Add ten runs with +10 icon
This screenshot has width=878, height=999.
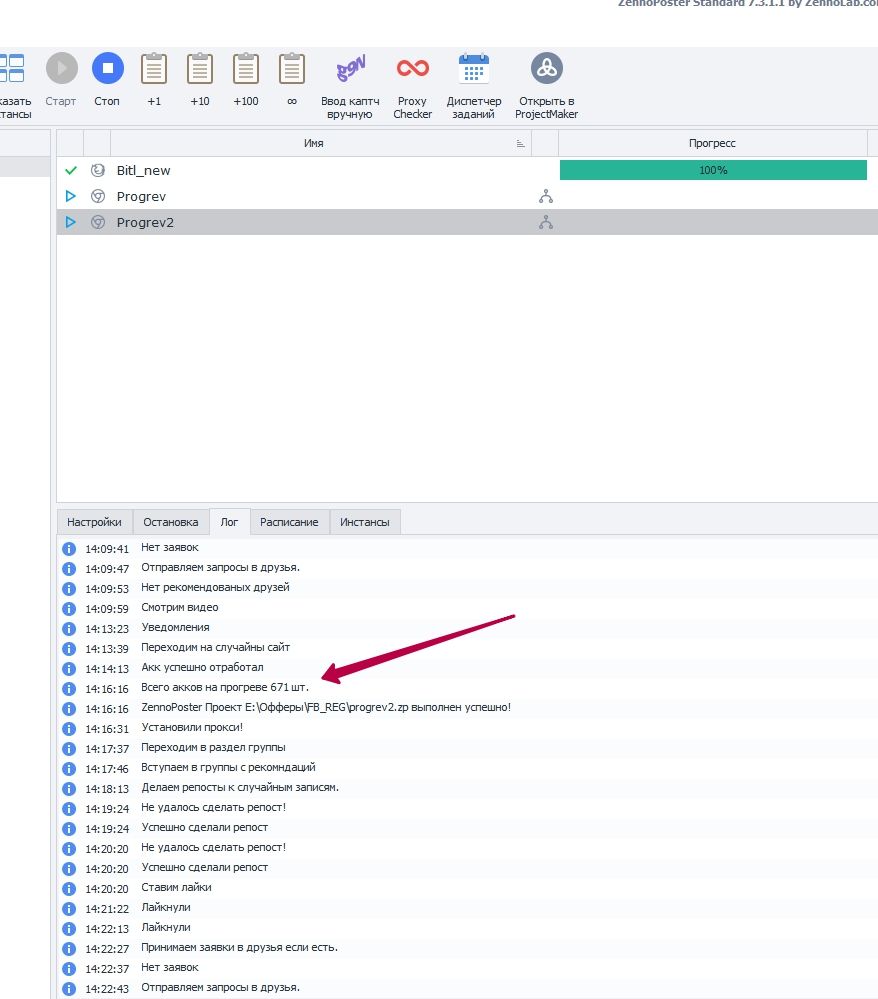click(x=199, y=68)
